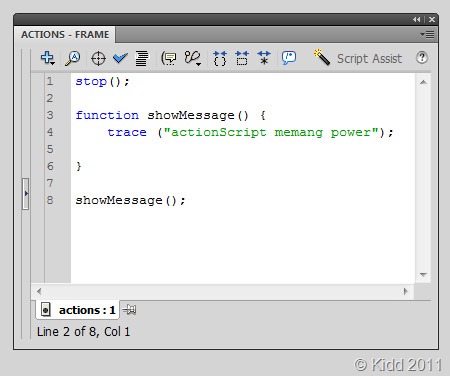Click vertical scrollbar up arrow
This screenshot has height=376, width=450.
(x=423, y=82)
